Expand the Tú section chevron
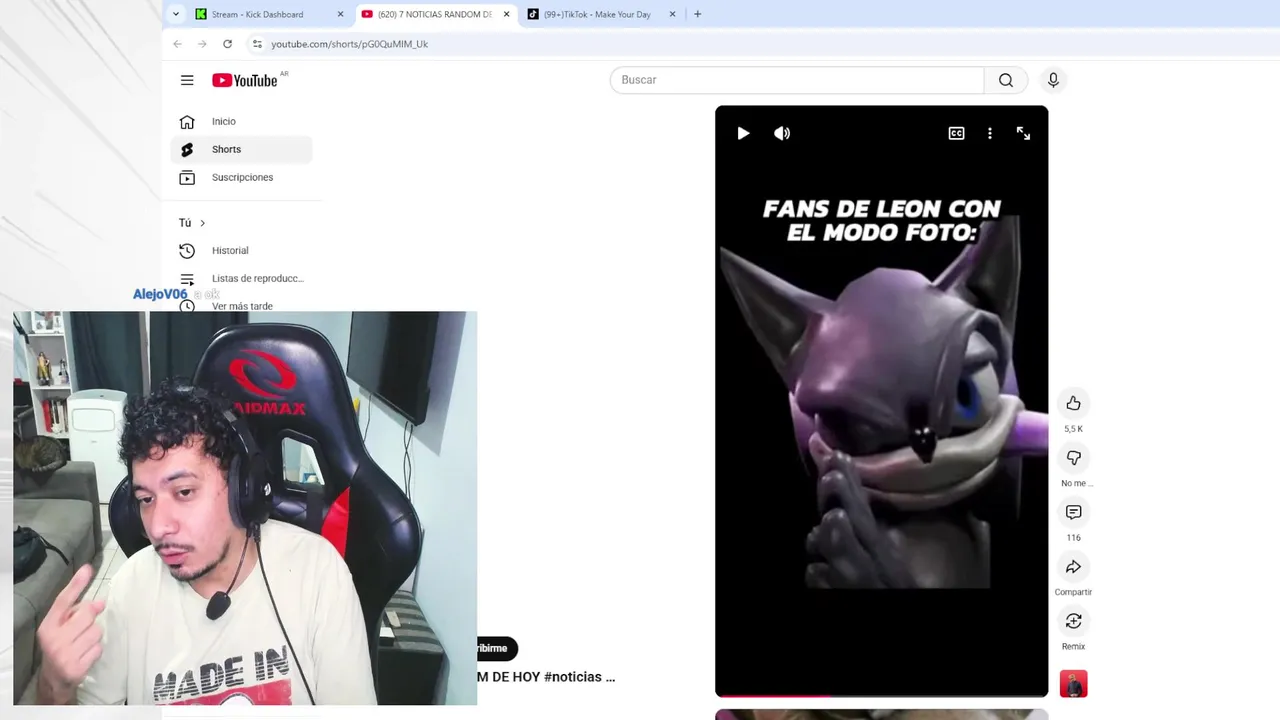 point(202,223)
